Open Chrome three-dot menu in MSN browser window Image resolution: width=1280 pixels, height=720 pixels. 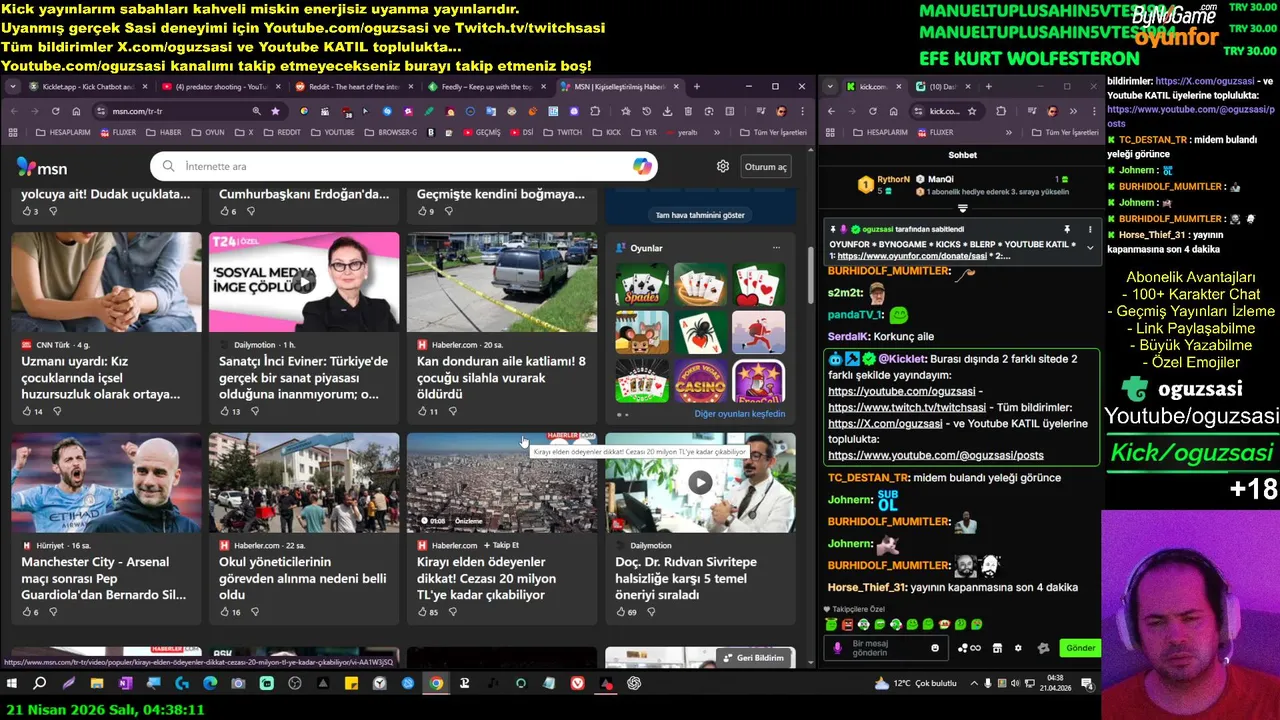[x=802, y=111]
